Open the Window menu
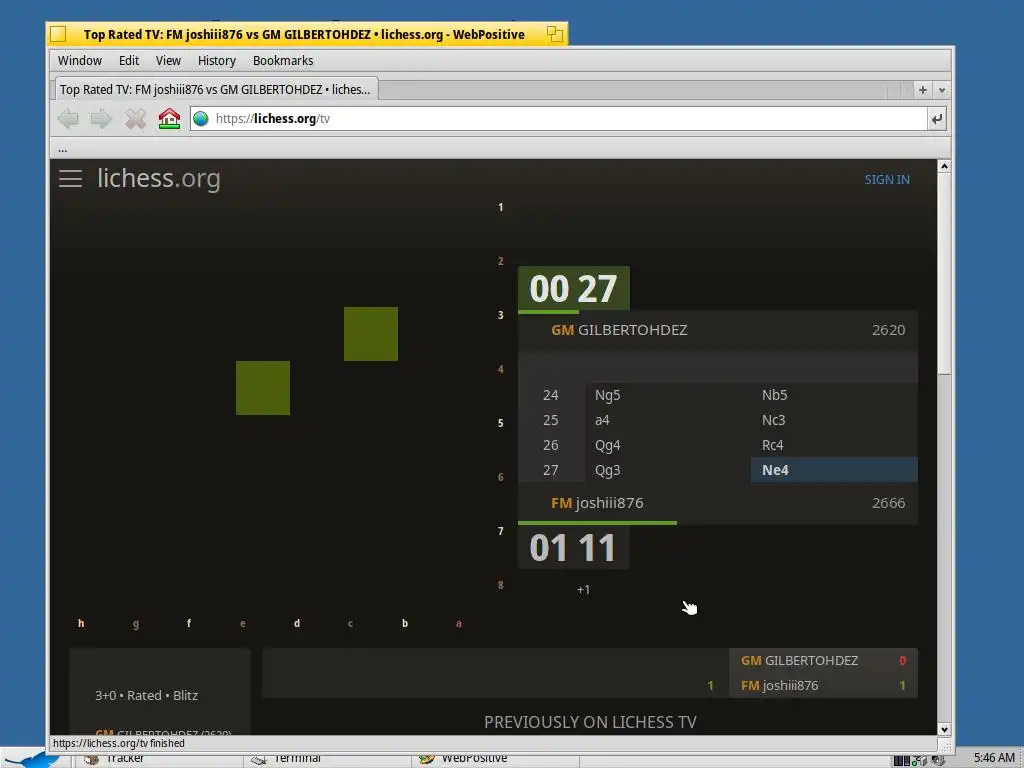Viewport: 1024px width, 768px height. tap(80, 61)
